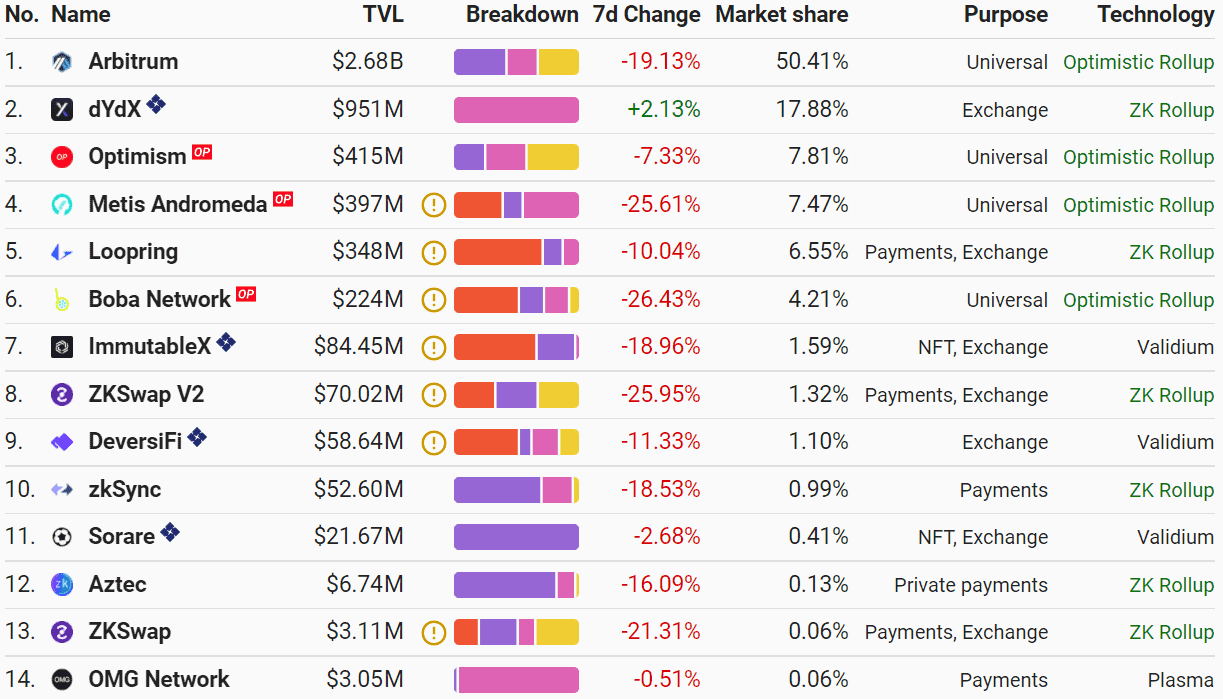Select the OMG Network logo

61,679
